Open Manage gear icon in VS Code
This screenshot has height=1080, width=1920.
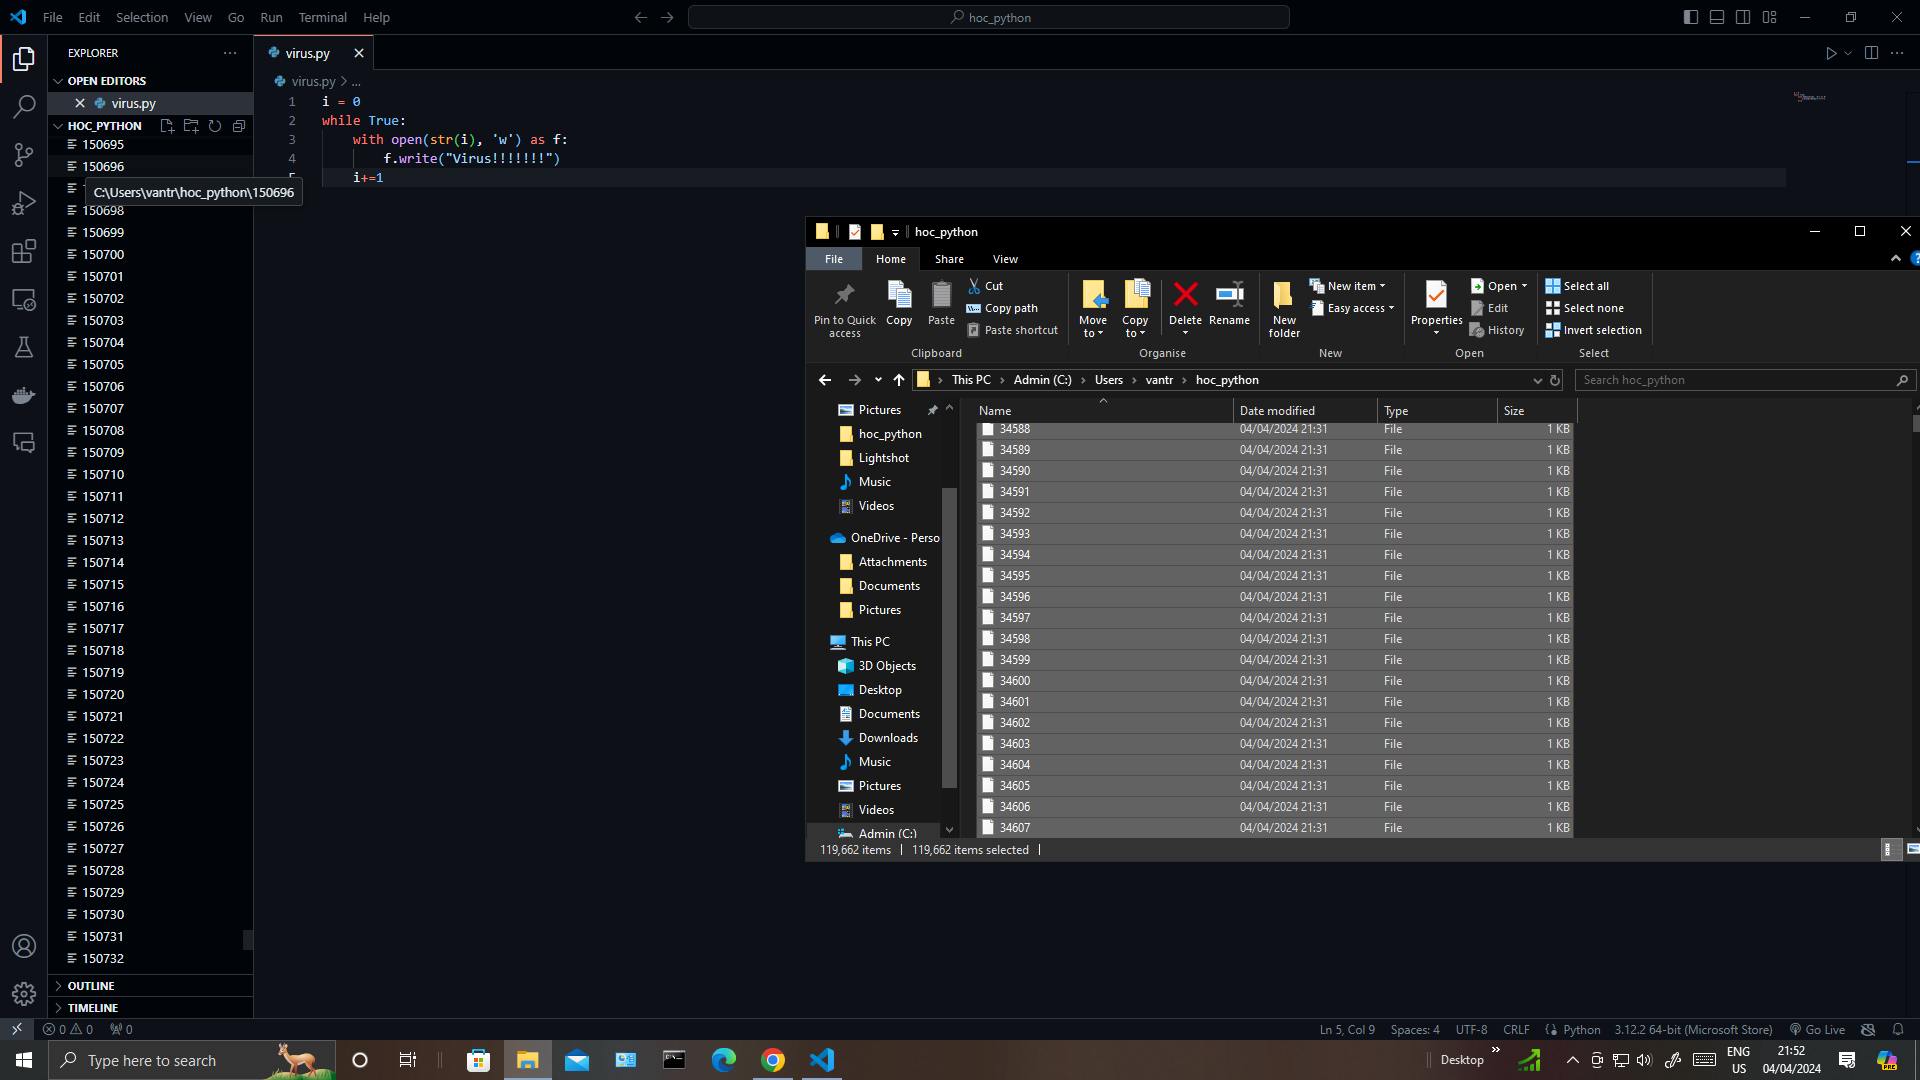pyautogui.click(x=24, y=994)
